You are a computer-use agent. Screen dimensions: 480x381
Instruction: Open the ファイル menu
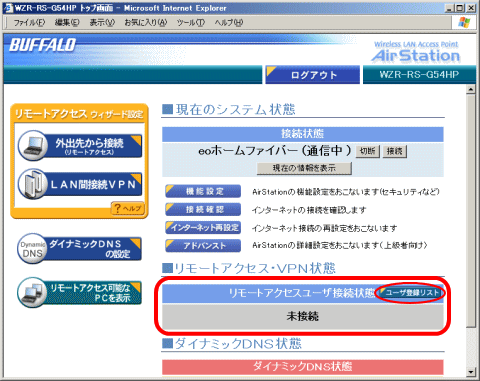(x=29, y=23)
